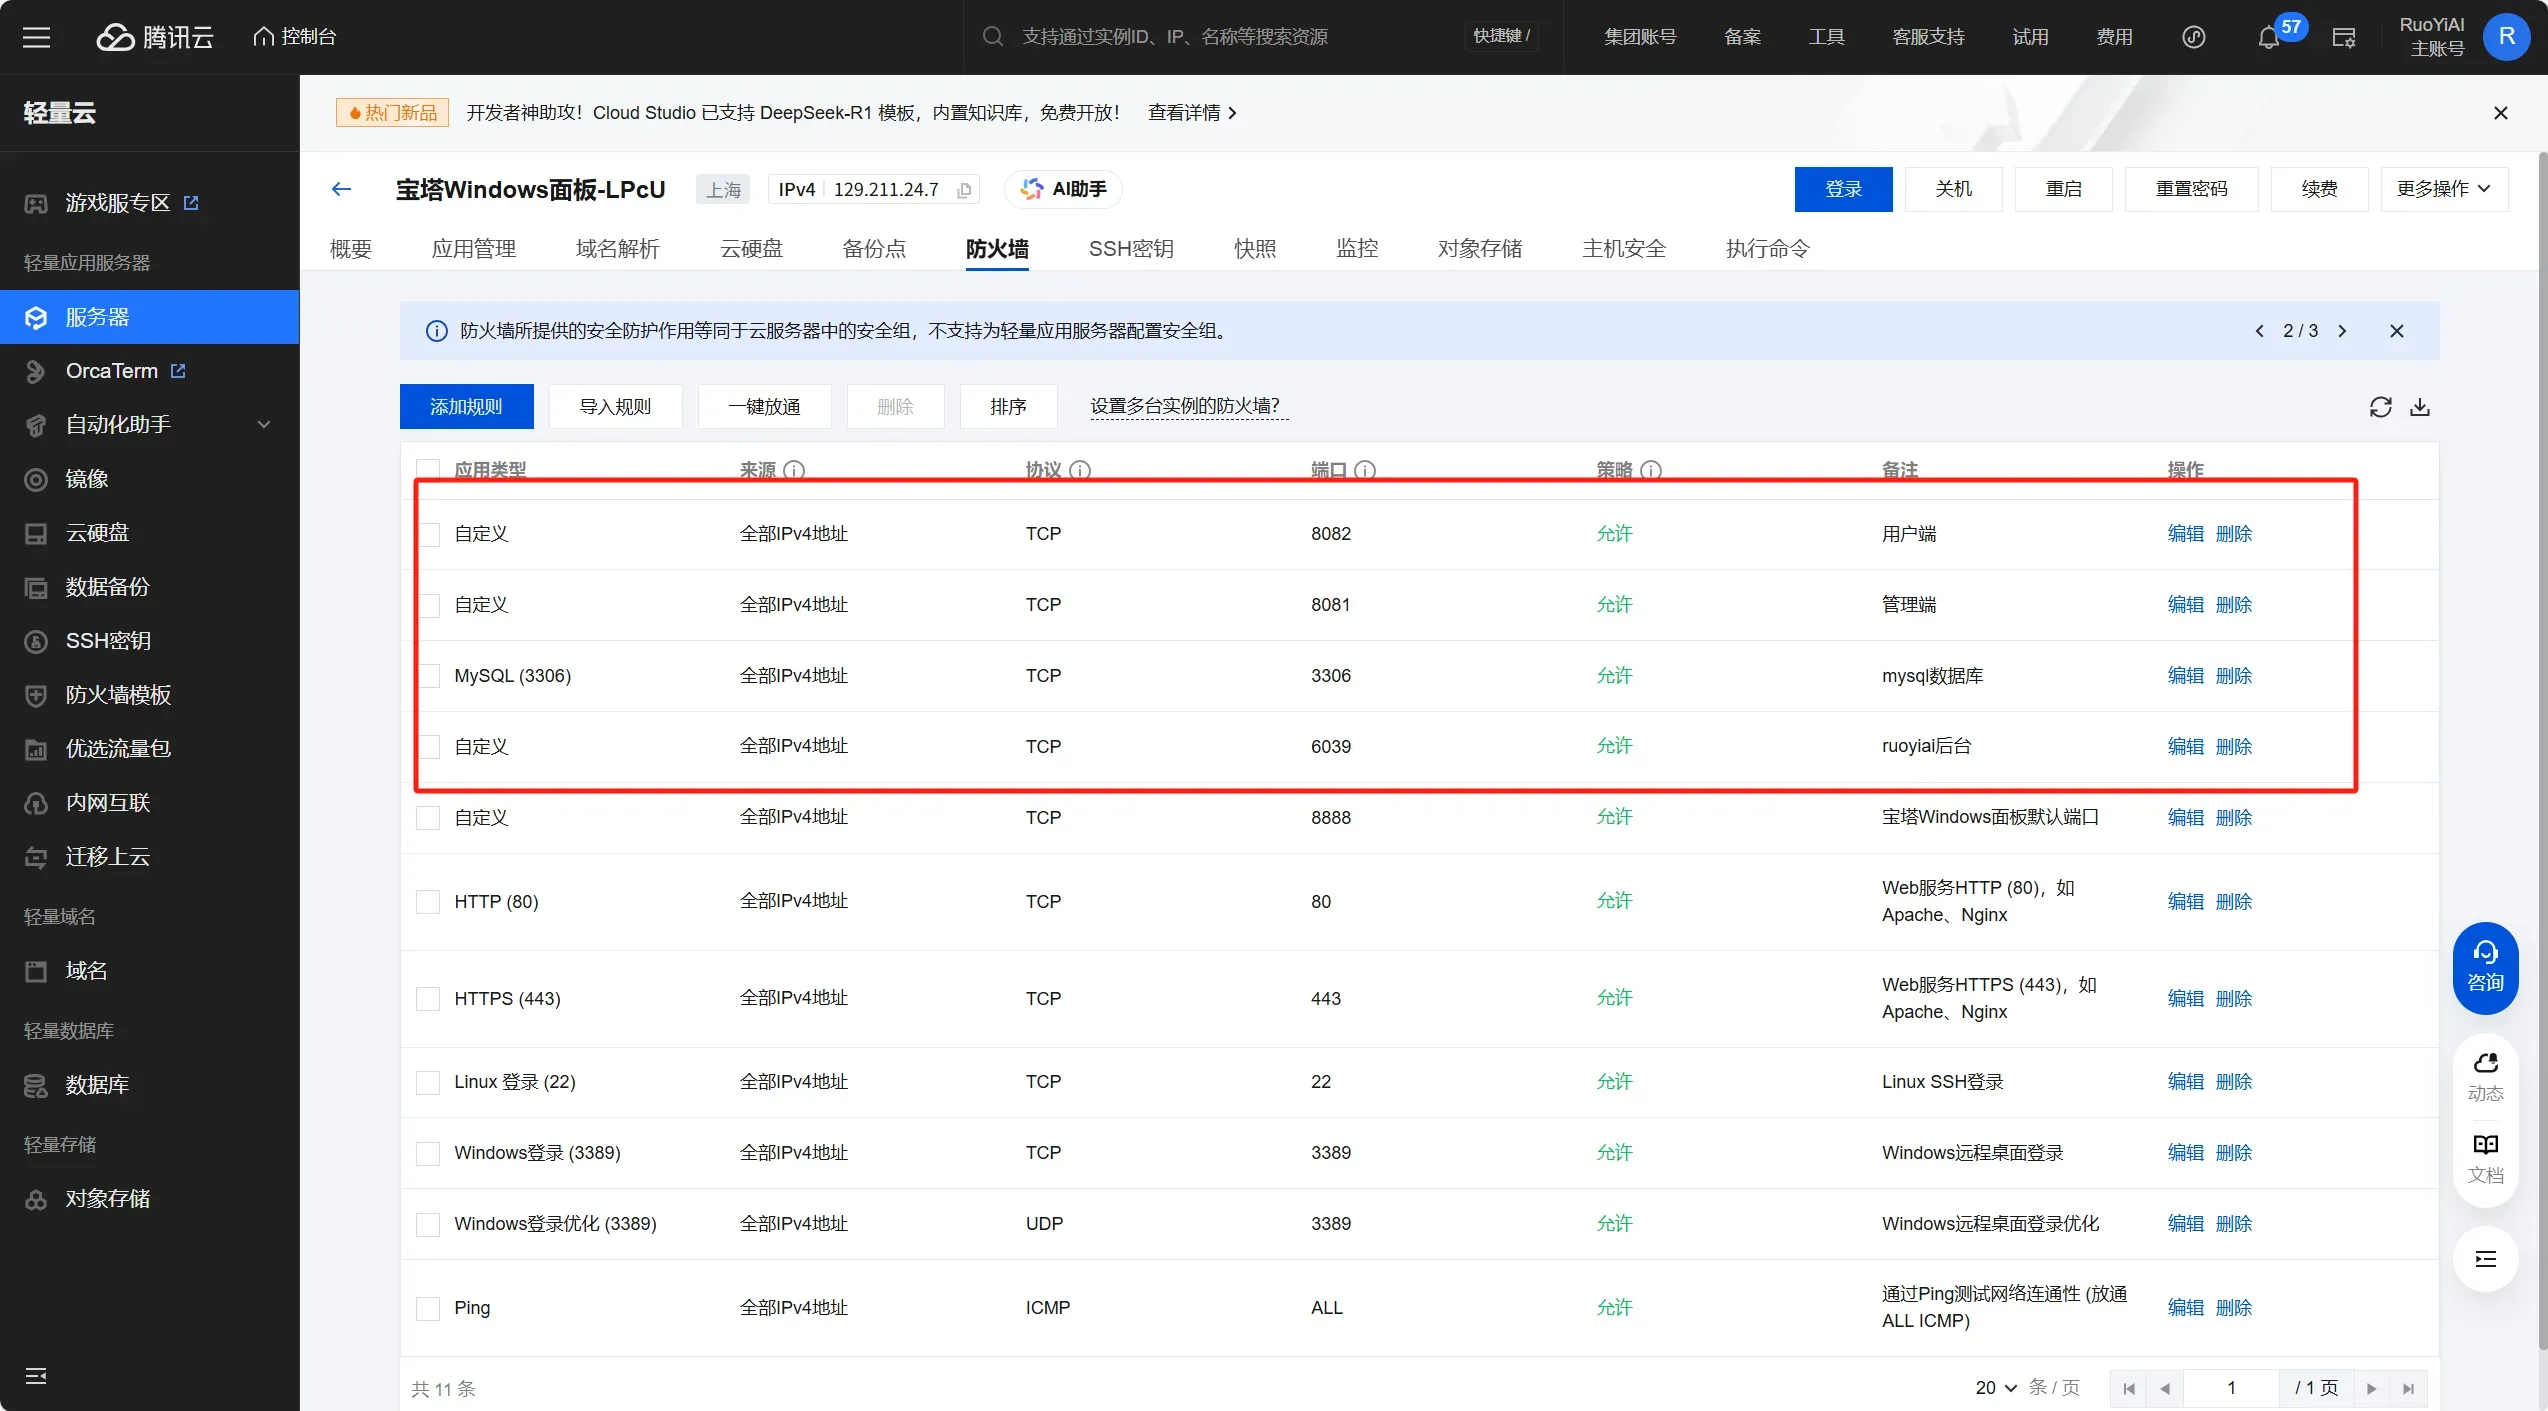
Task: Select all rules via header checkbox
Action: (428, 470)
